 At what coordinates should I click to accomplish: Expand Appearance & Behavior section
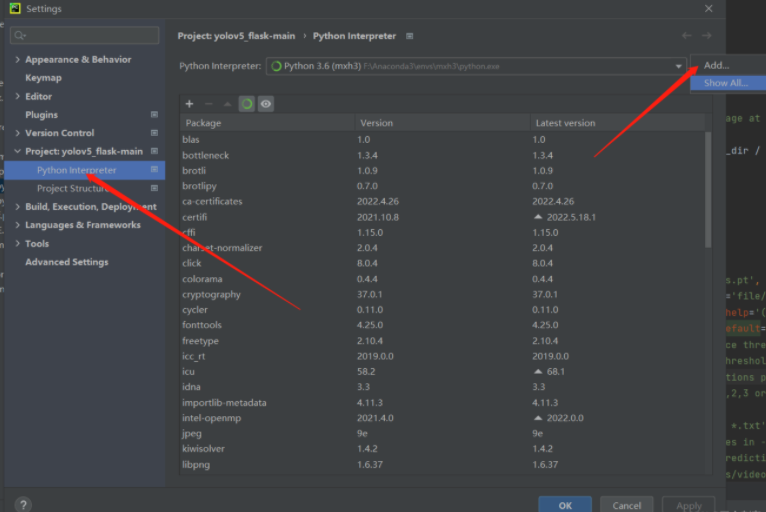tap(18, 59)
